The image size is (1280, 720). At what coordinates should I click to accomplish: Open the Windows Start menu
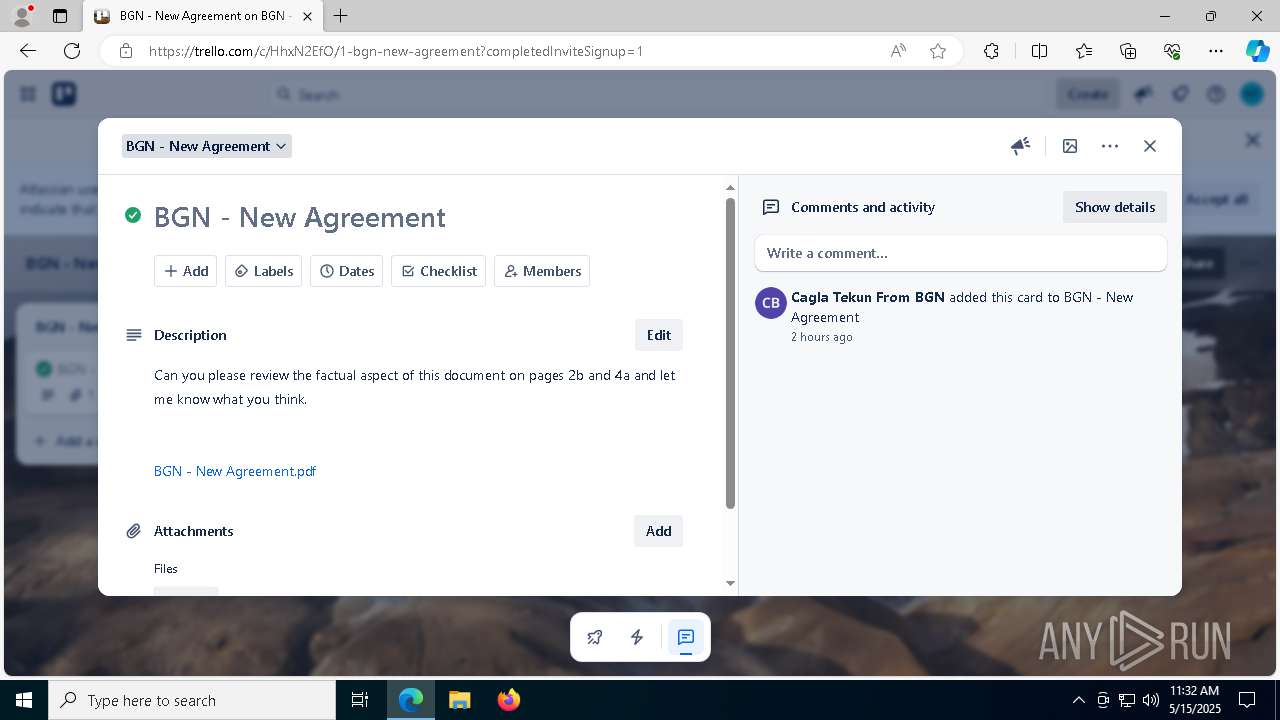24,700
